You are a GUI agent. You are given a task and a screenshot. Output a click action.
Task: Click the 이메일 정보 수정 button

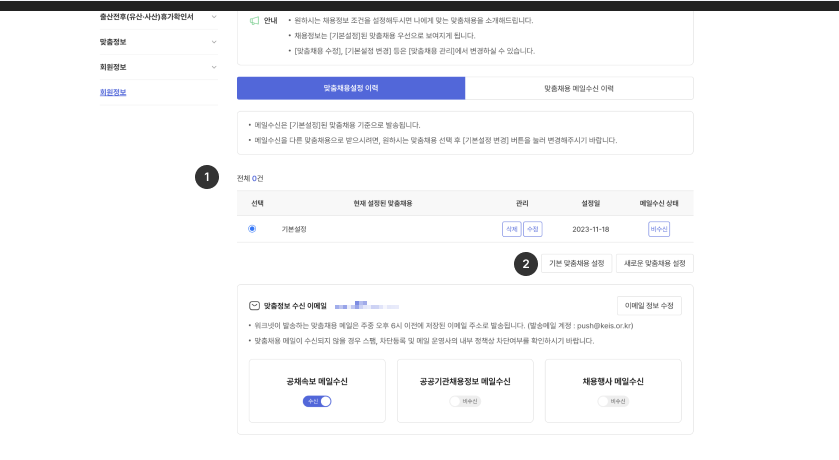click(649, 305)
